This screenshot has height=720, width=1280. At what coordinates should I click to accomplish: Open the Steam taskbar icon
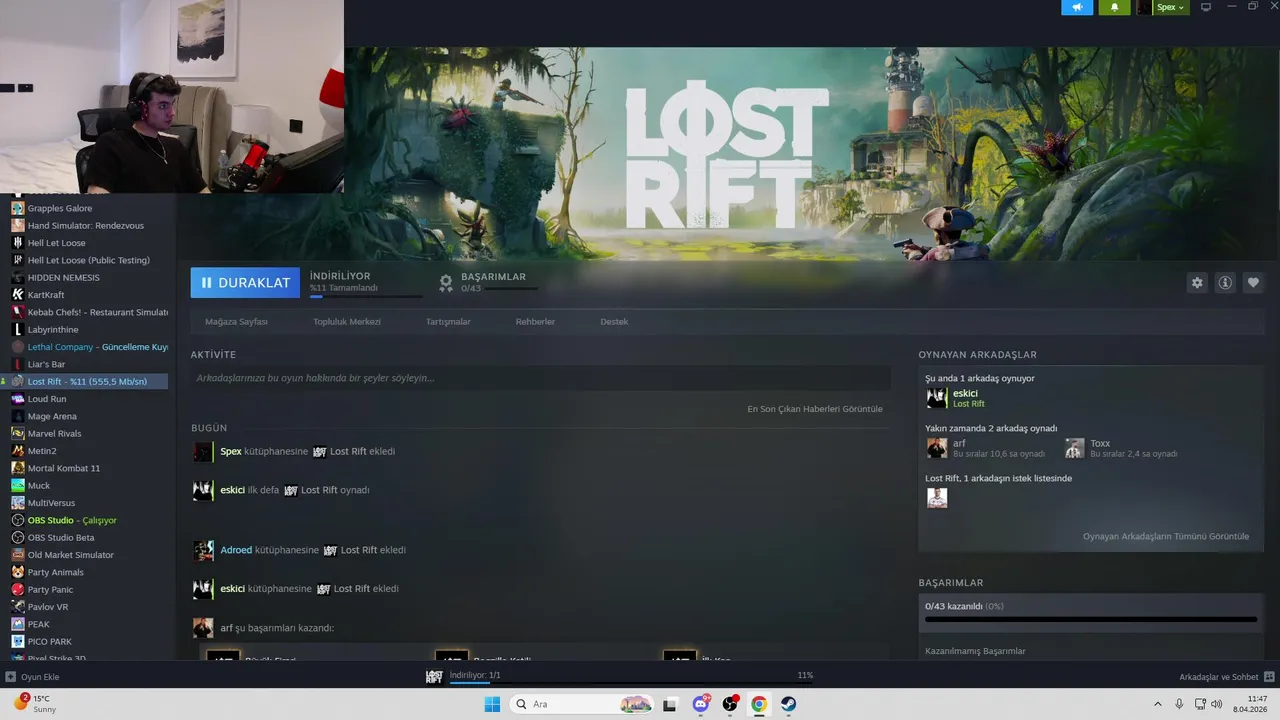coord(788,704)
